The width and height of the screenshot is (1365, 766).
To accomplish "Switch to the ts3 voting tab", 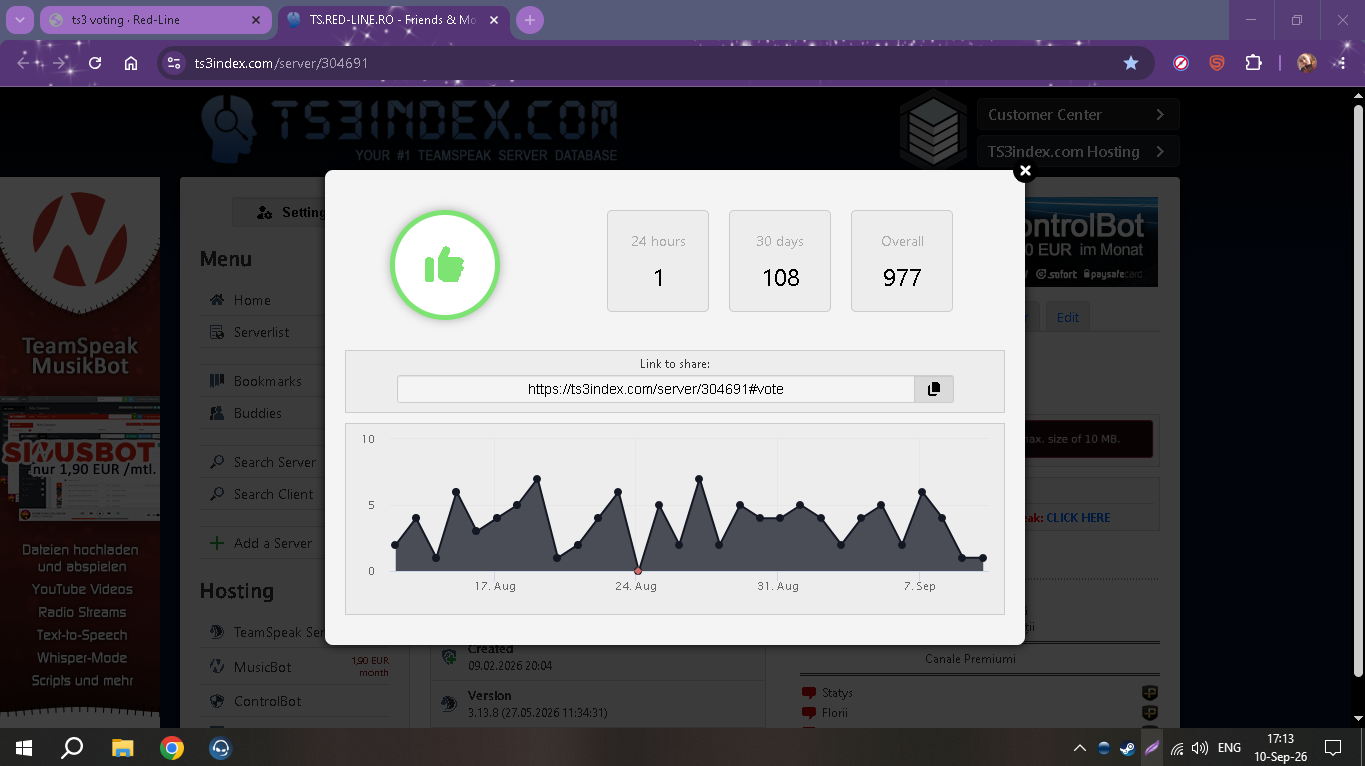I will click(154, 20).
